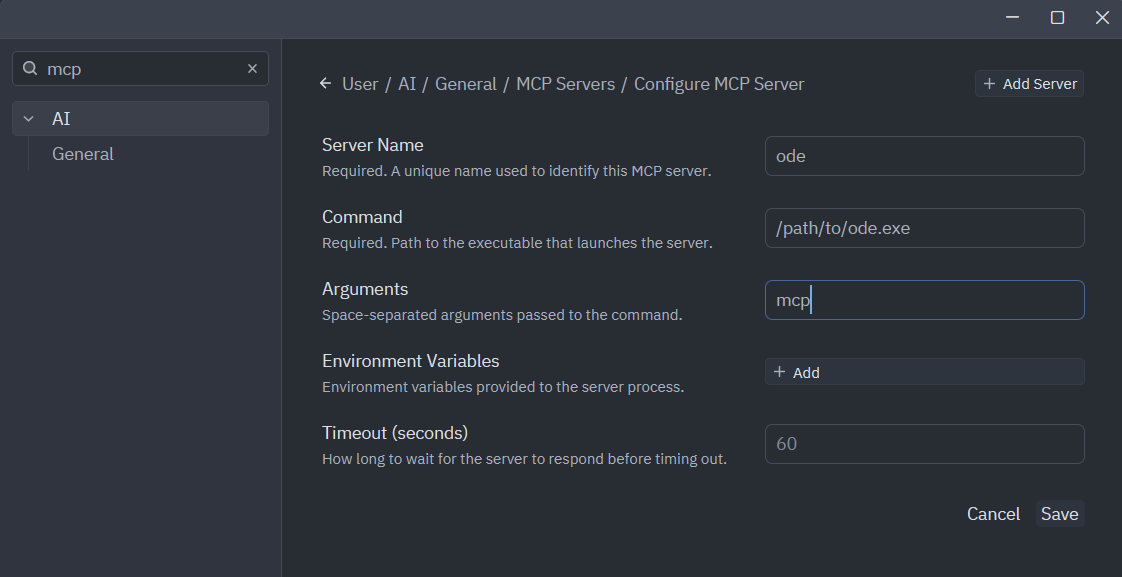Click the Arguments label
The image size is (1122, 577).
pyautogui.click(x=365, y=289)
